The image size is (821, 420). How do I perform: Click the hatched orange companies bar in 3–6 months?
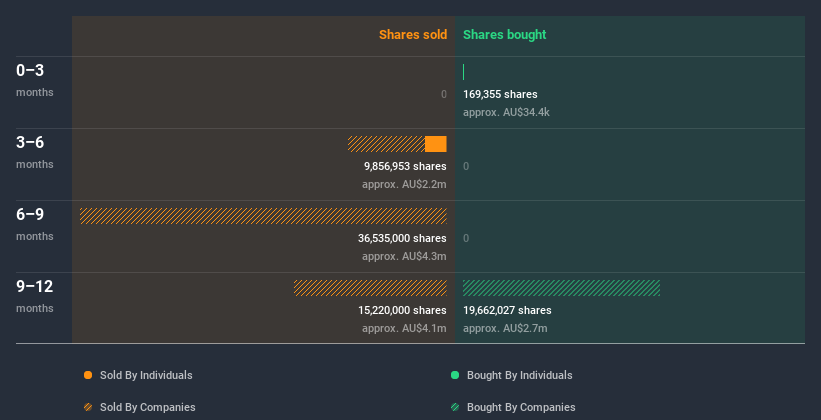click(x=386, y=144)
